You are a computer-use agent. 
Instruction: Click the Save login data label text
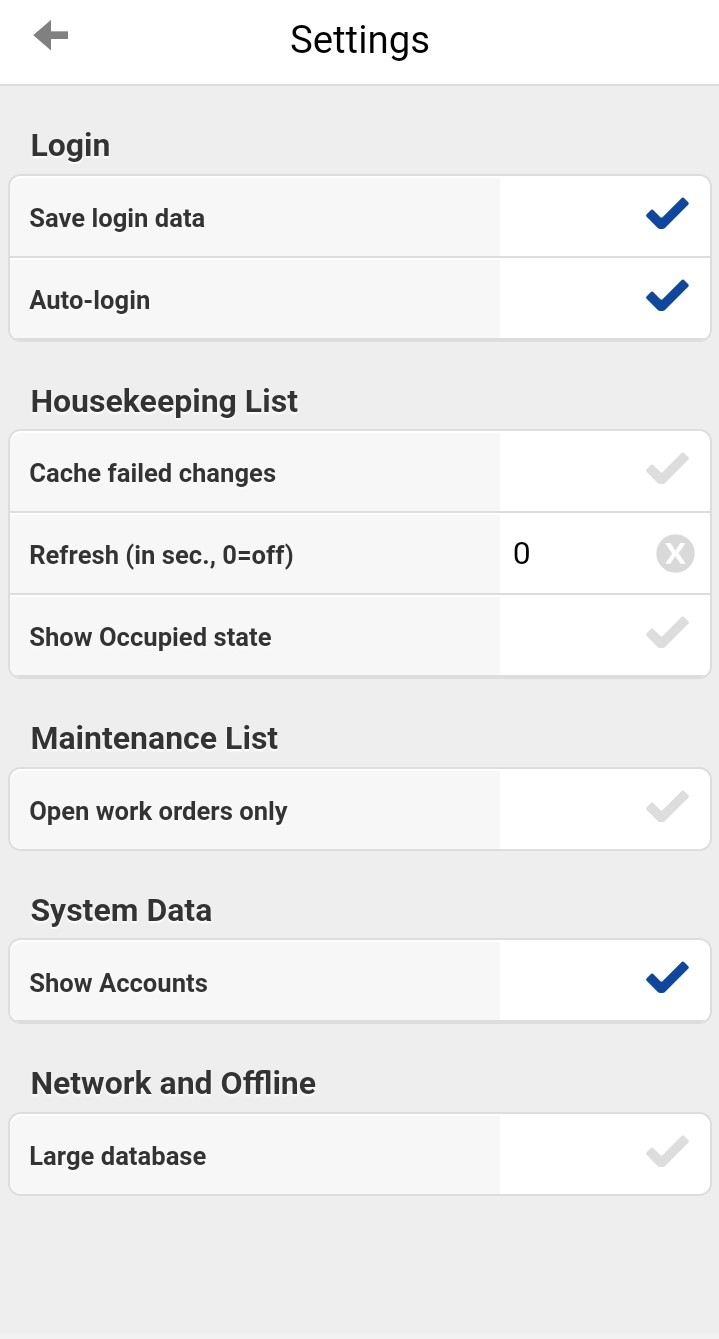tap(117, 218)
